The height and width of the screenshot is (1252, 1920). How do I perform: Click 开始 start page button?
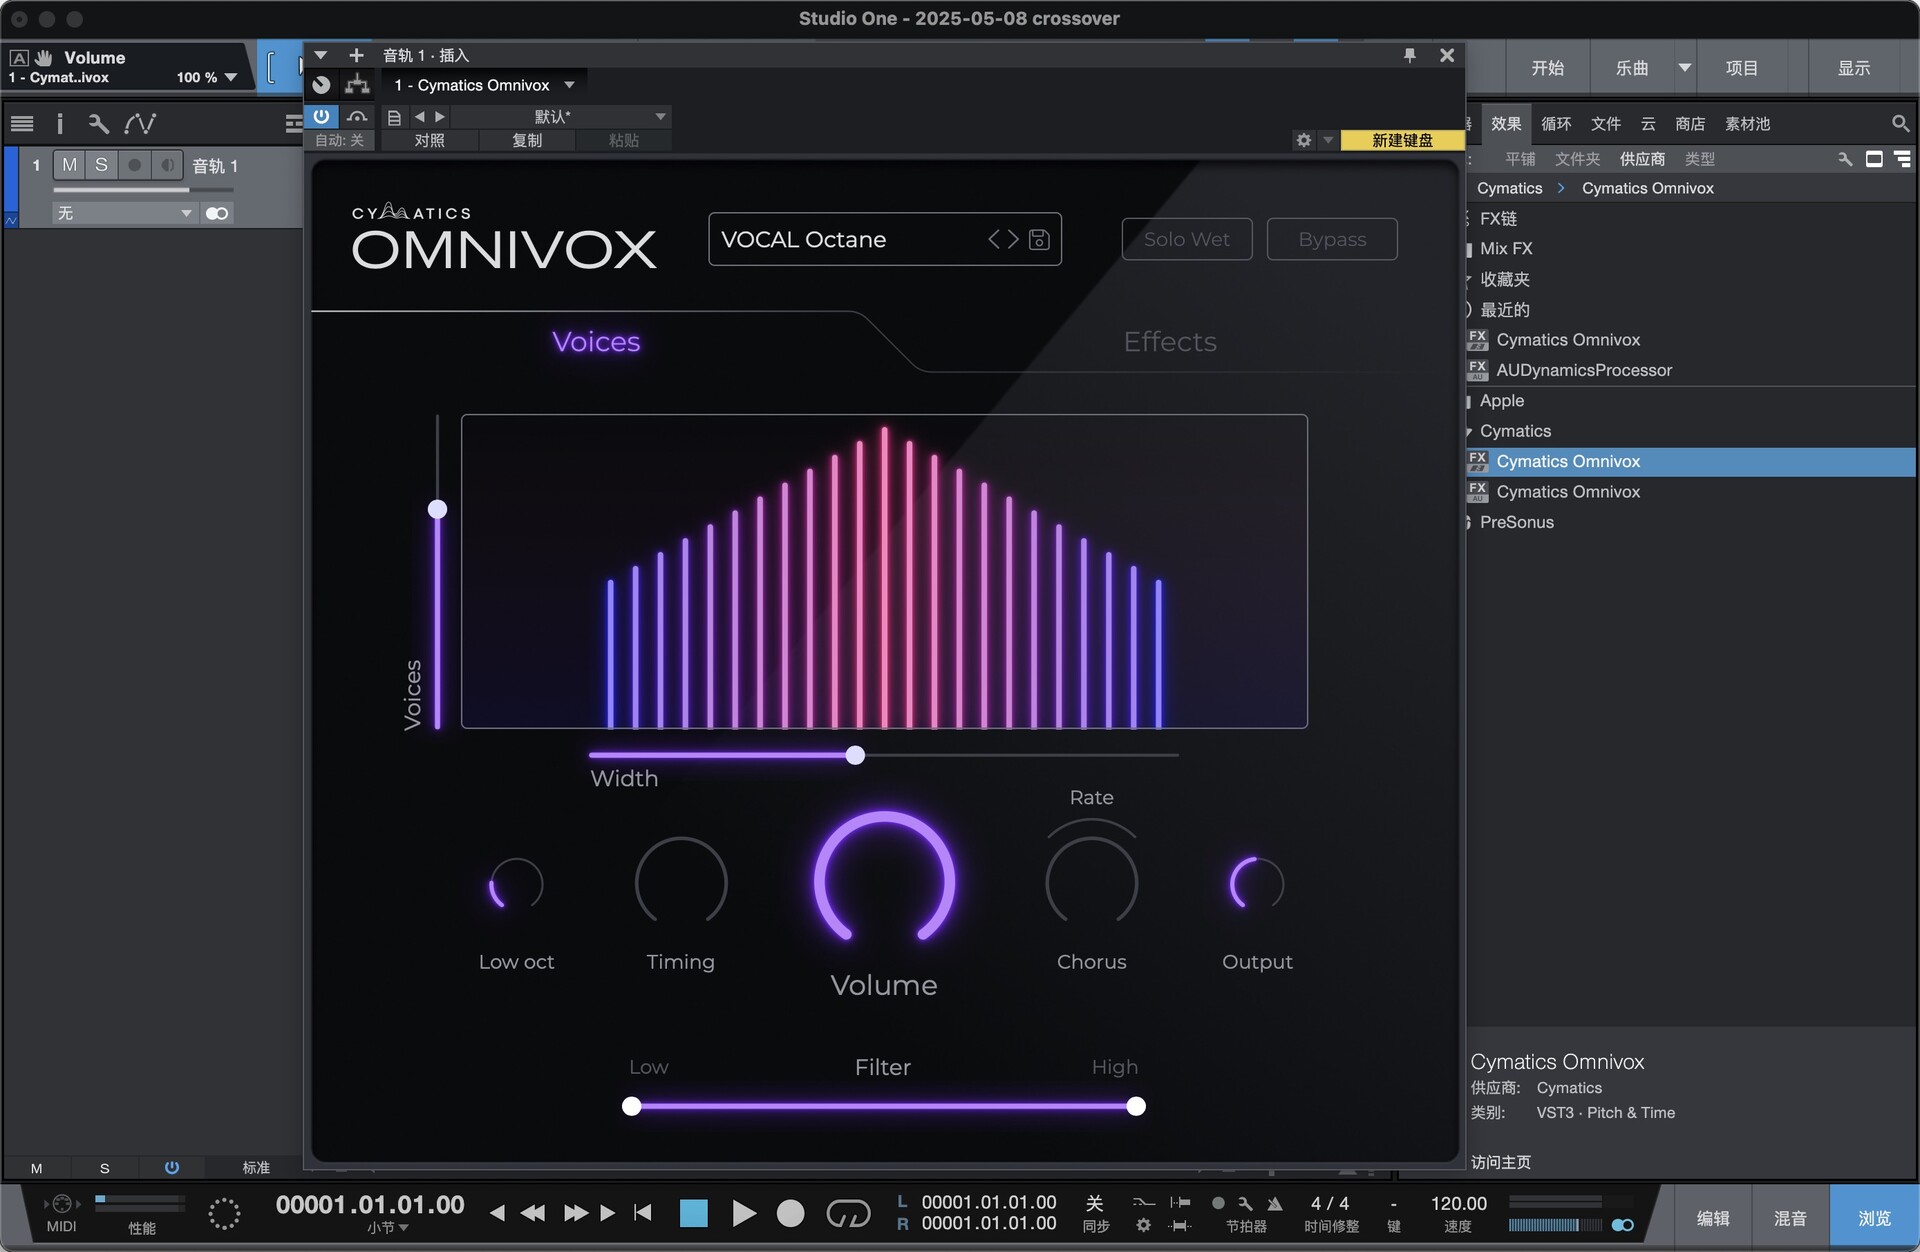1547,68
